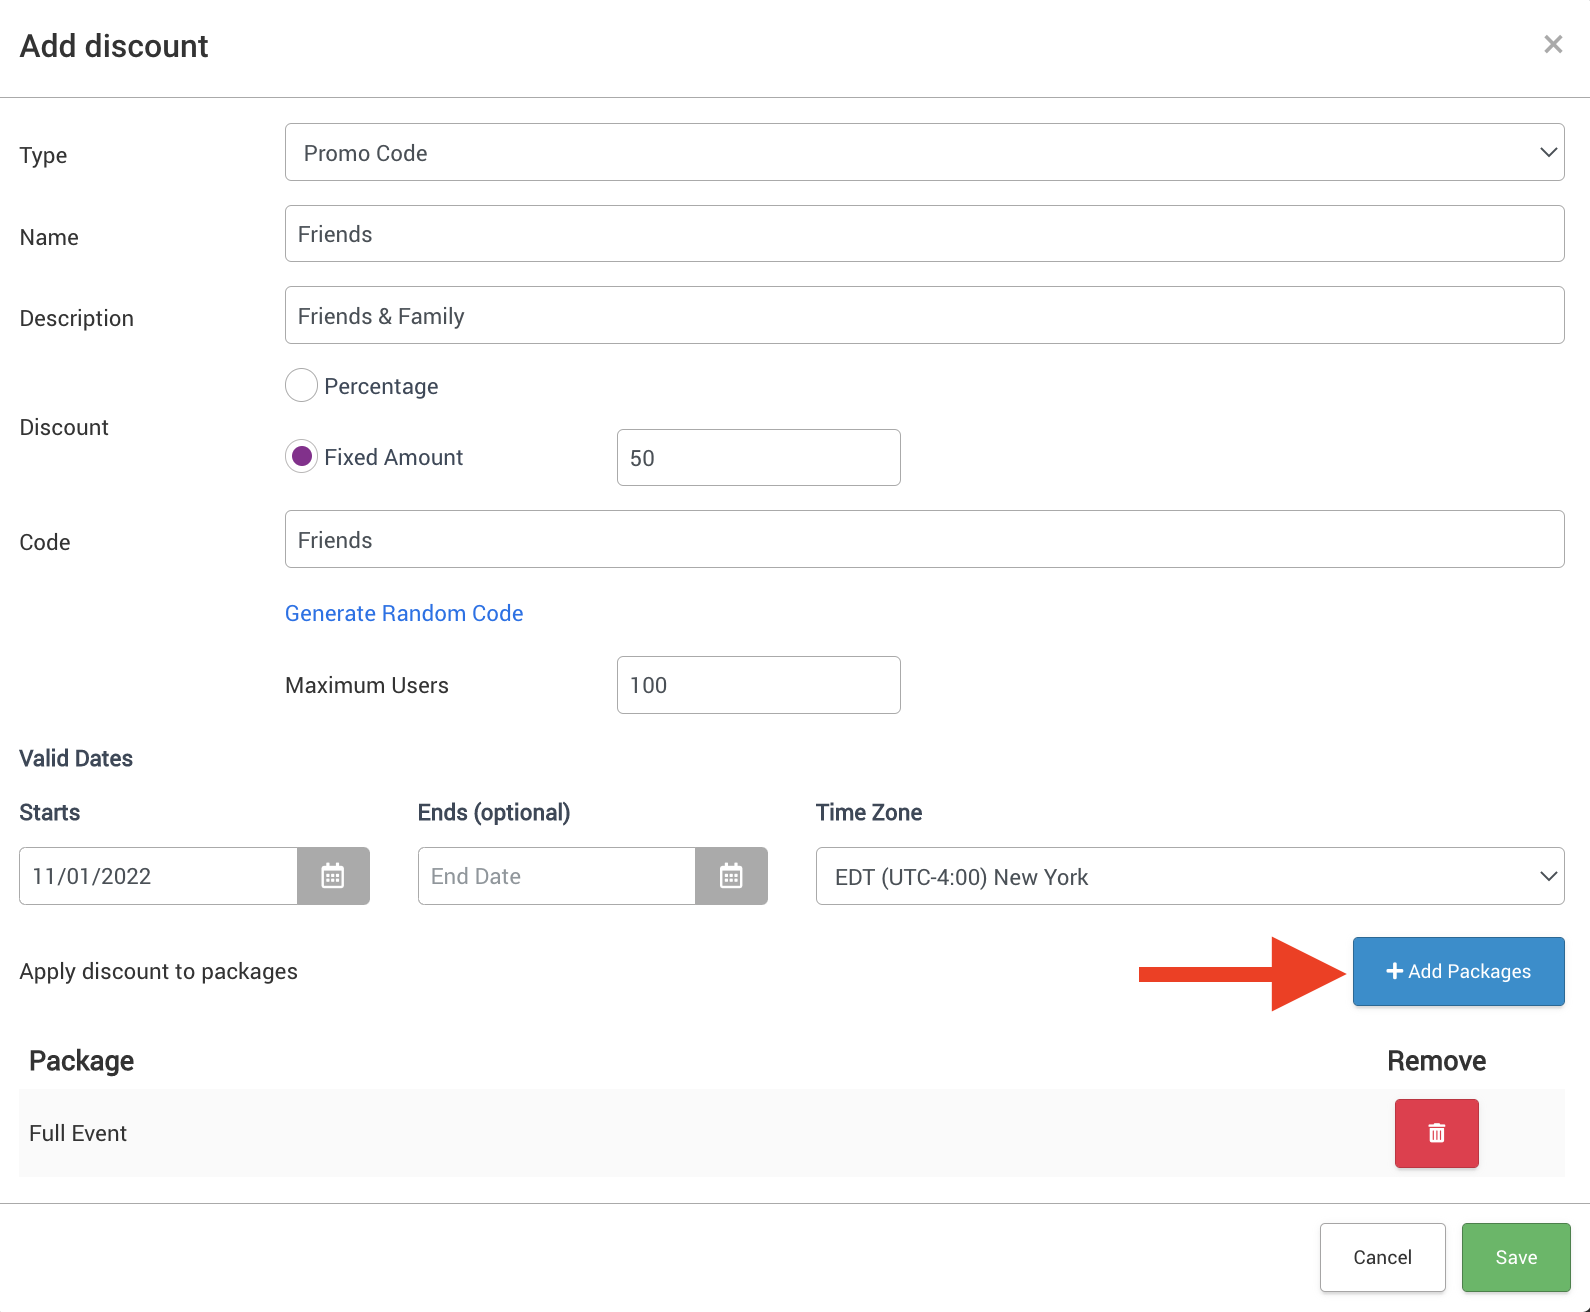The height and width of the screenshot is (1312, 1590).
Task: Click the Starts date text field
Action: [158, 876]
